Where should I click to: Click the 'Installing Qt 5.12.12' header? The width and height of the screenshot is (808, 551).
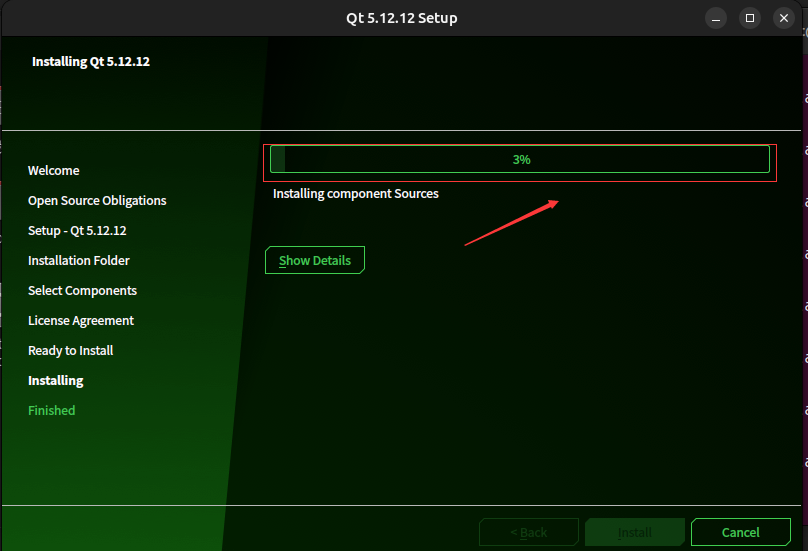click(x=91, y=61)
